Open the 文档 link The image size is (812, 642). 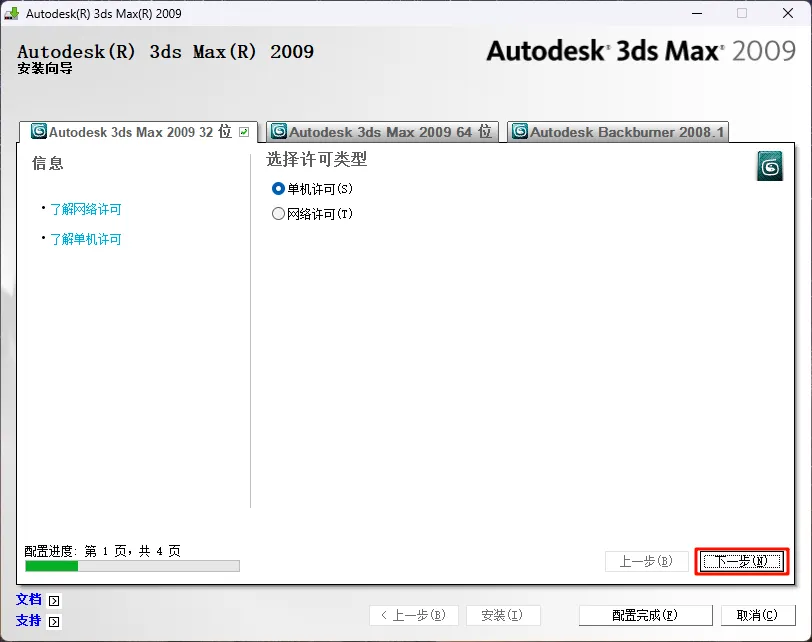(x=28, y=600)
